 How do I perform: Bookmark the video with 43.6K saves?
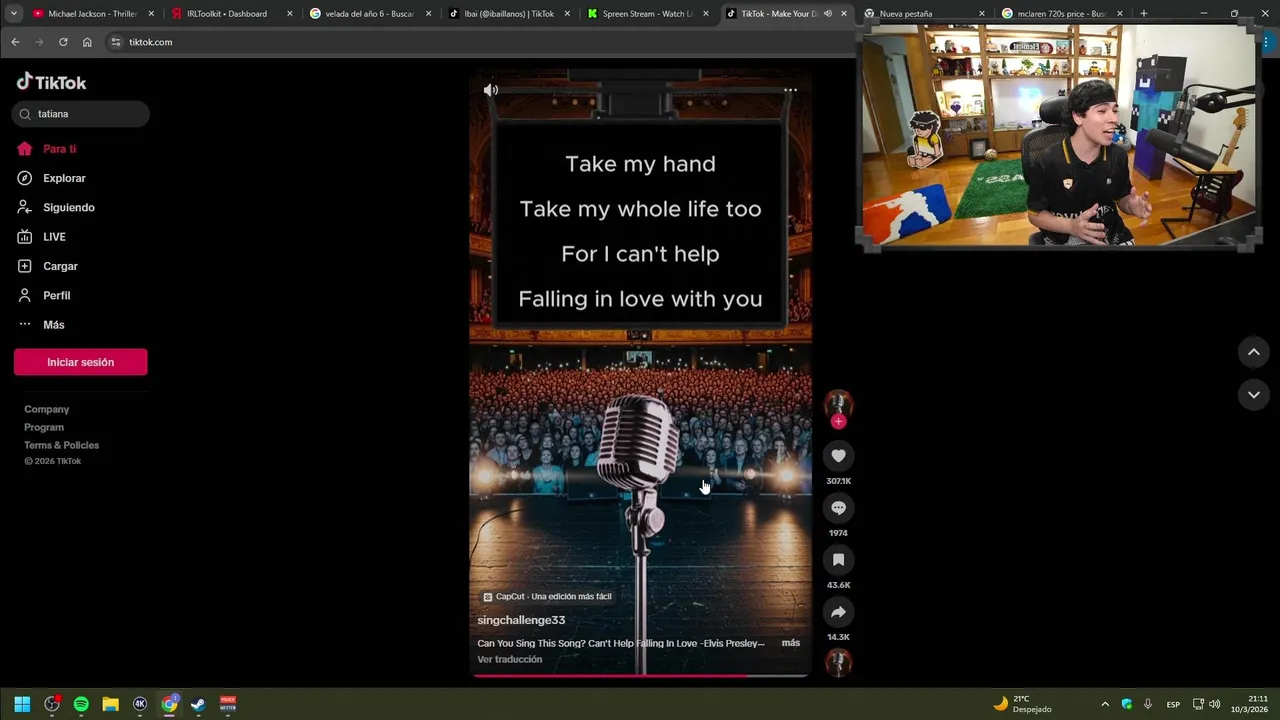point(838,560)
